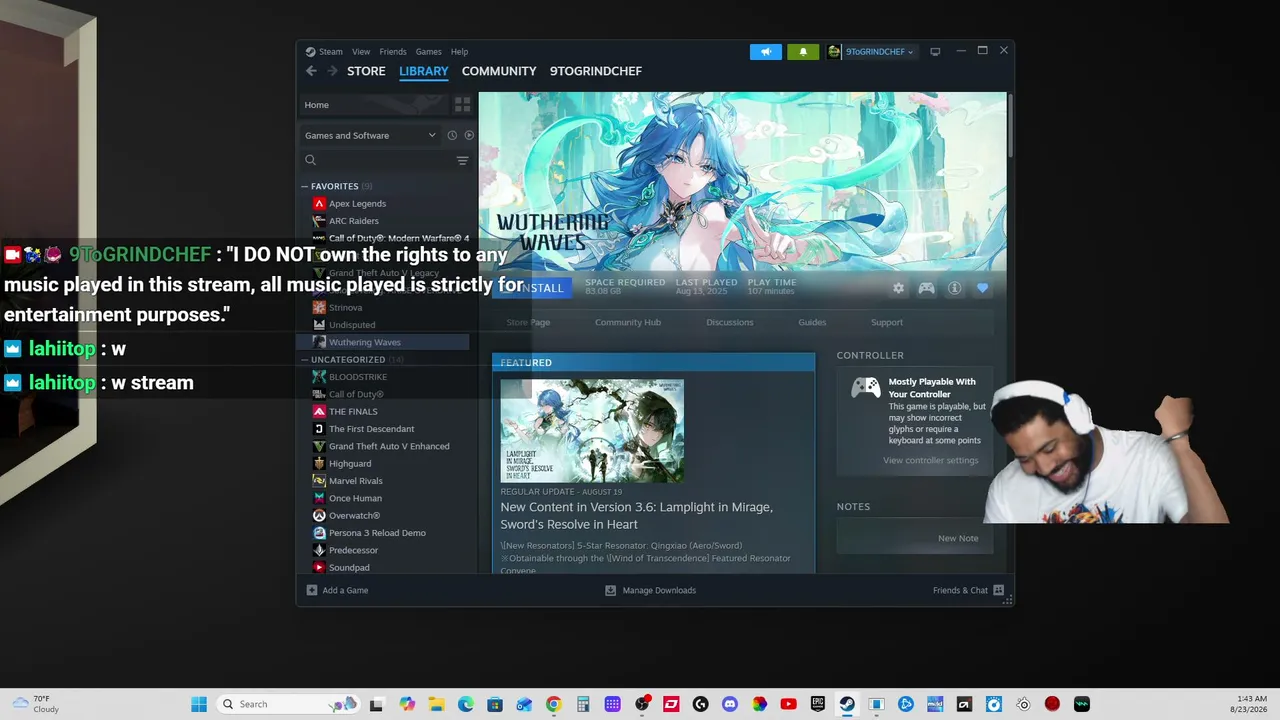
Task: Switch to the LIBRARY tab
Action: 424,71
